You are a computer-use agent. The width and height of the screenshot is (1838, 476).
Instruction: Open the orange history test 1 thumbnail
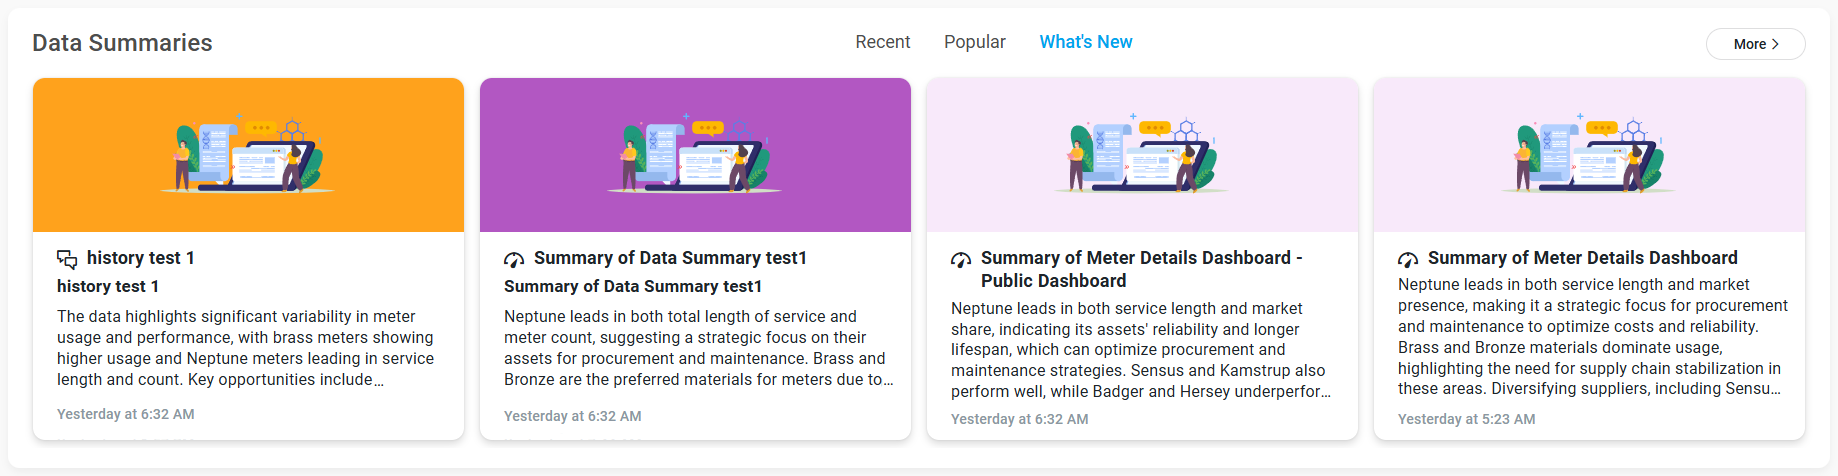248,155
